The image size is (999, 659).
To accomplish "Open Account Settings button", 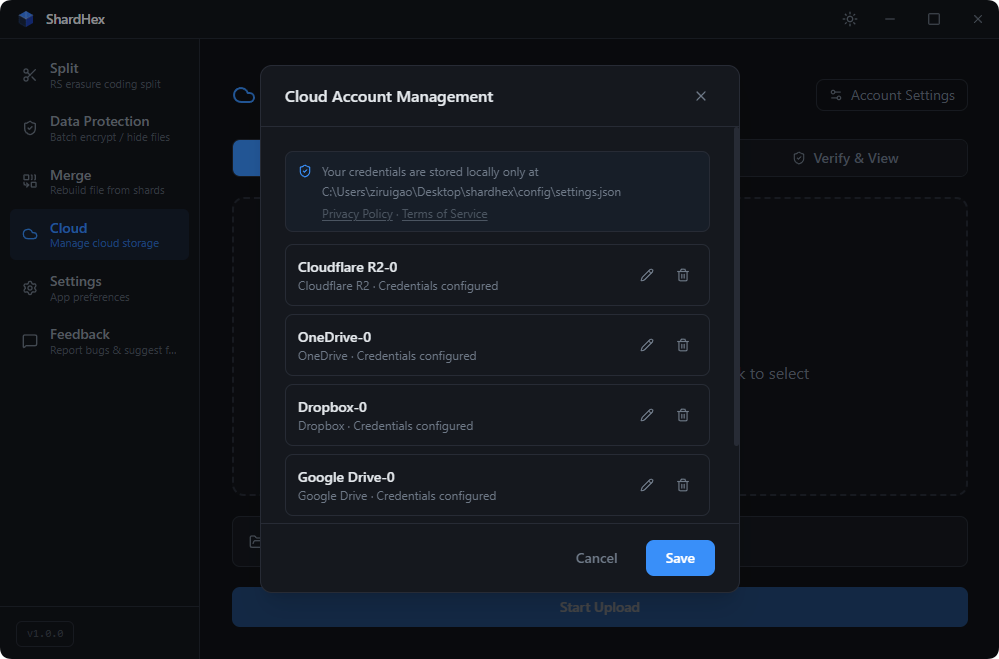I will coord(892,96).
